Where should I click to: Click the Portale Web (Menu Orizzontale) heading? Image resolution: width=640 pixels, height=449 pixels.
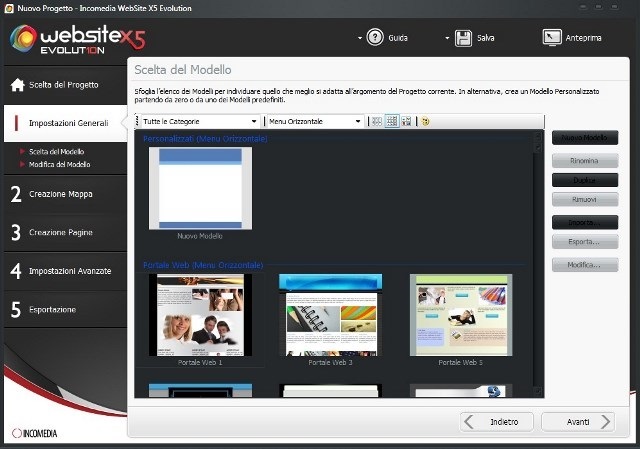click(x=203, y=265)
